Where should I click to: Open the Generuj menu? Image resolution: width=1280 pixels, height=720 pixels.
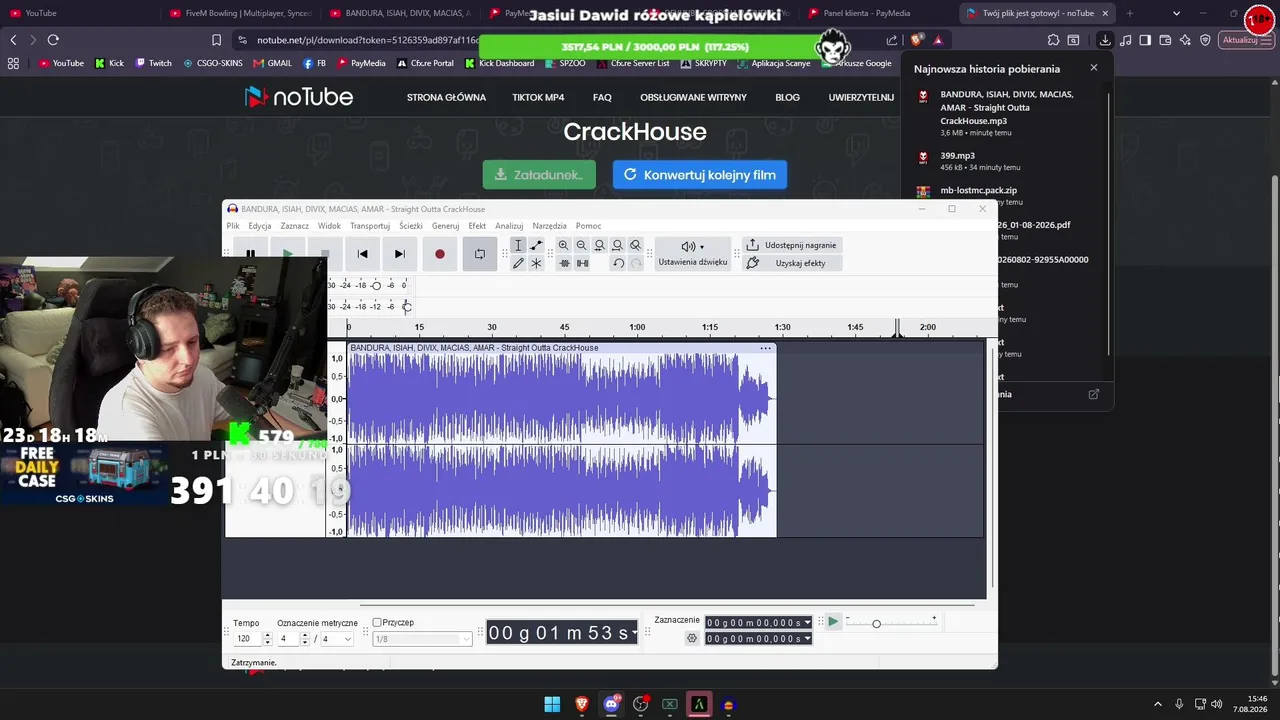point(445,226)
